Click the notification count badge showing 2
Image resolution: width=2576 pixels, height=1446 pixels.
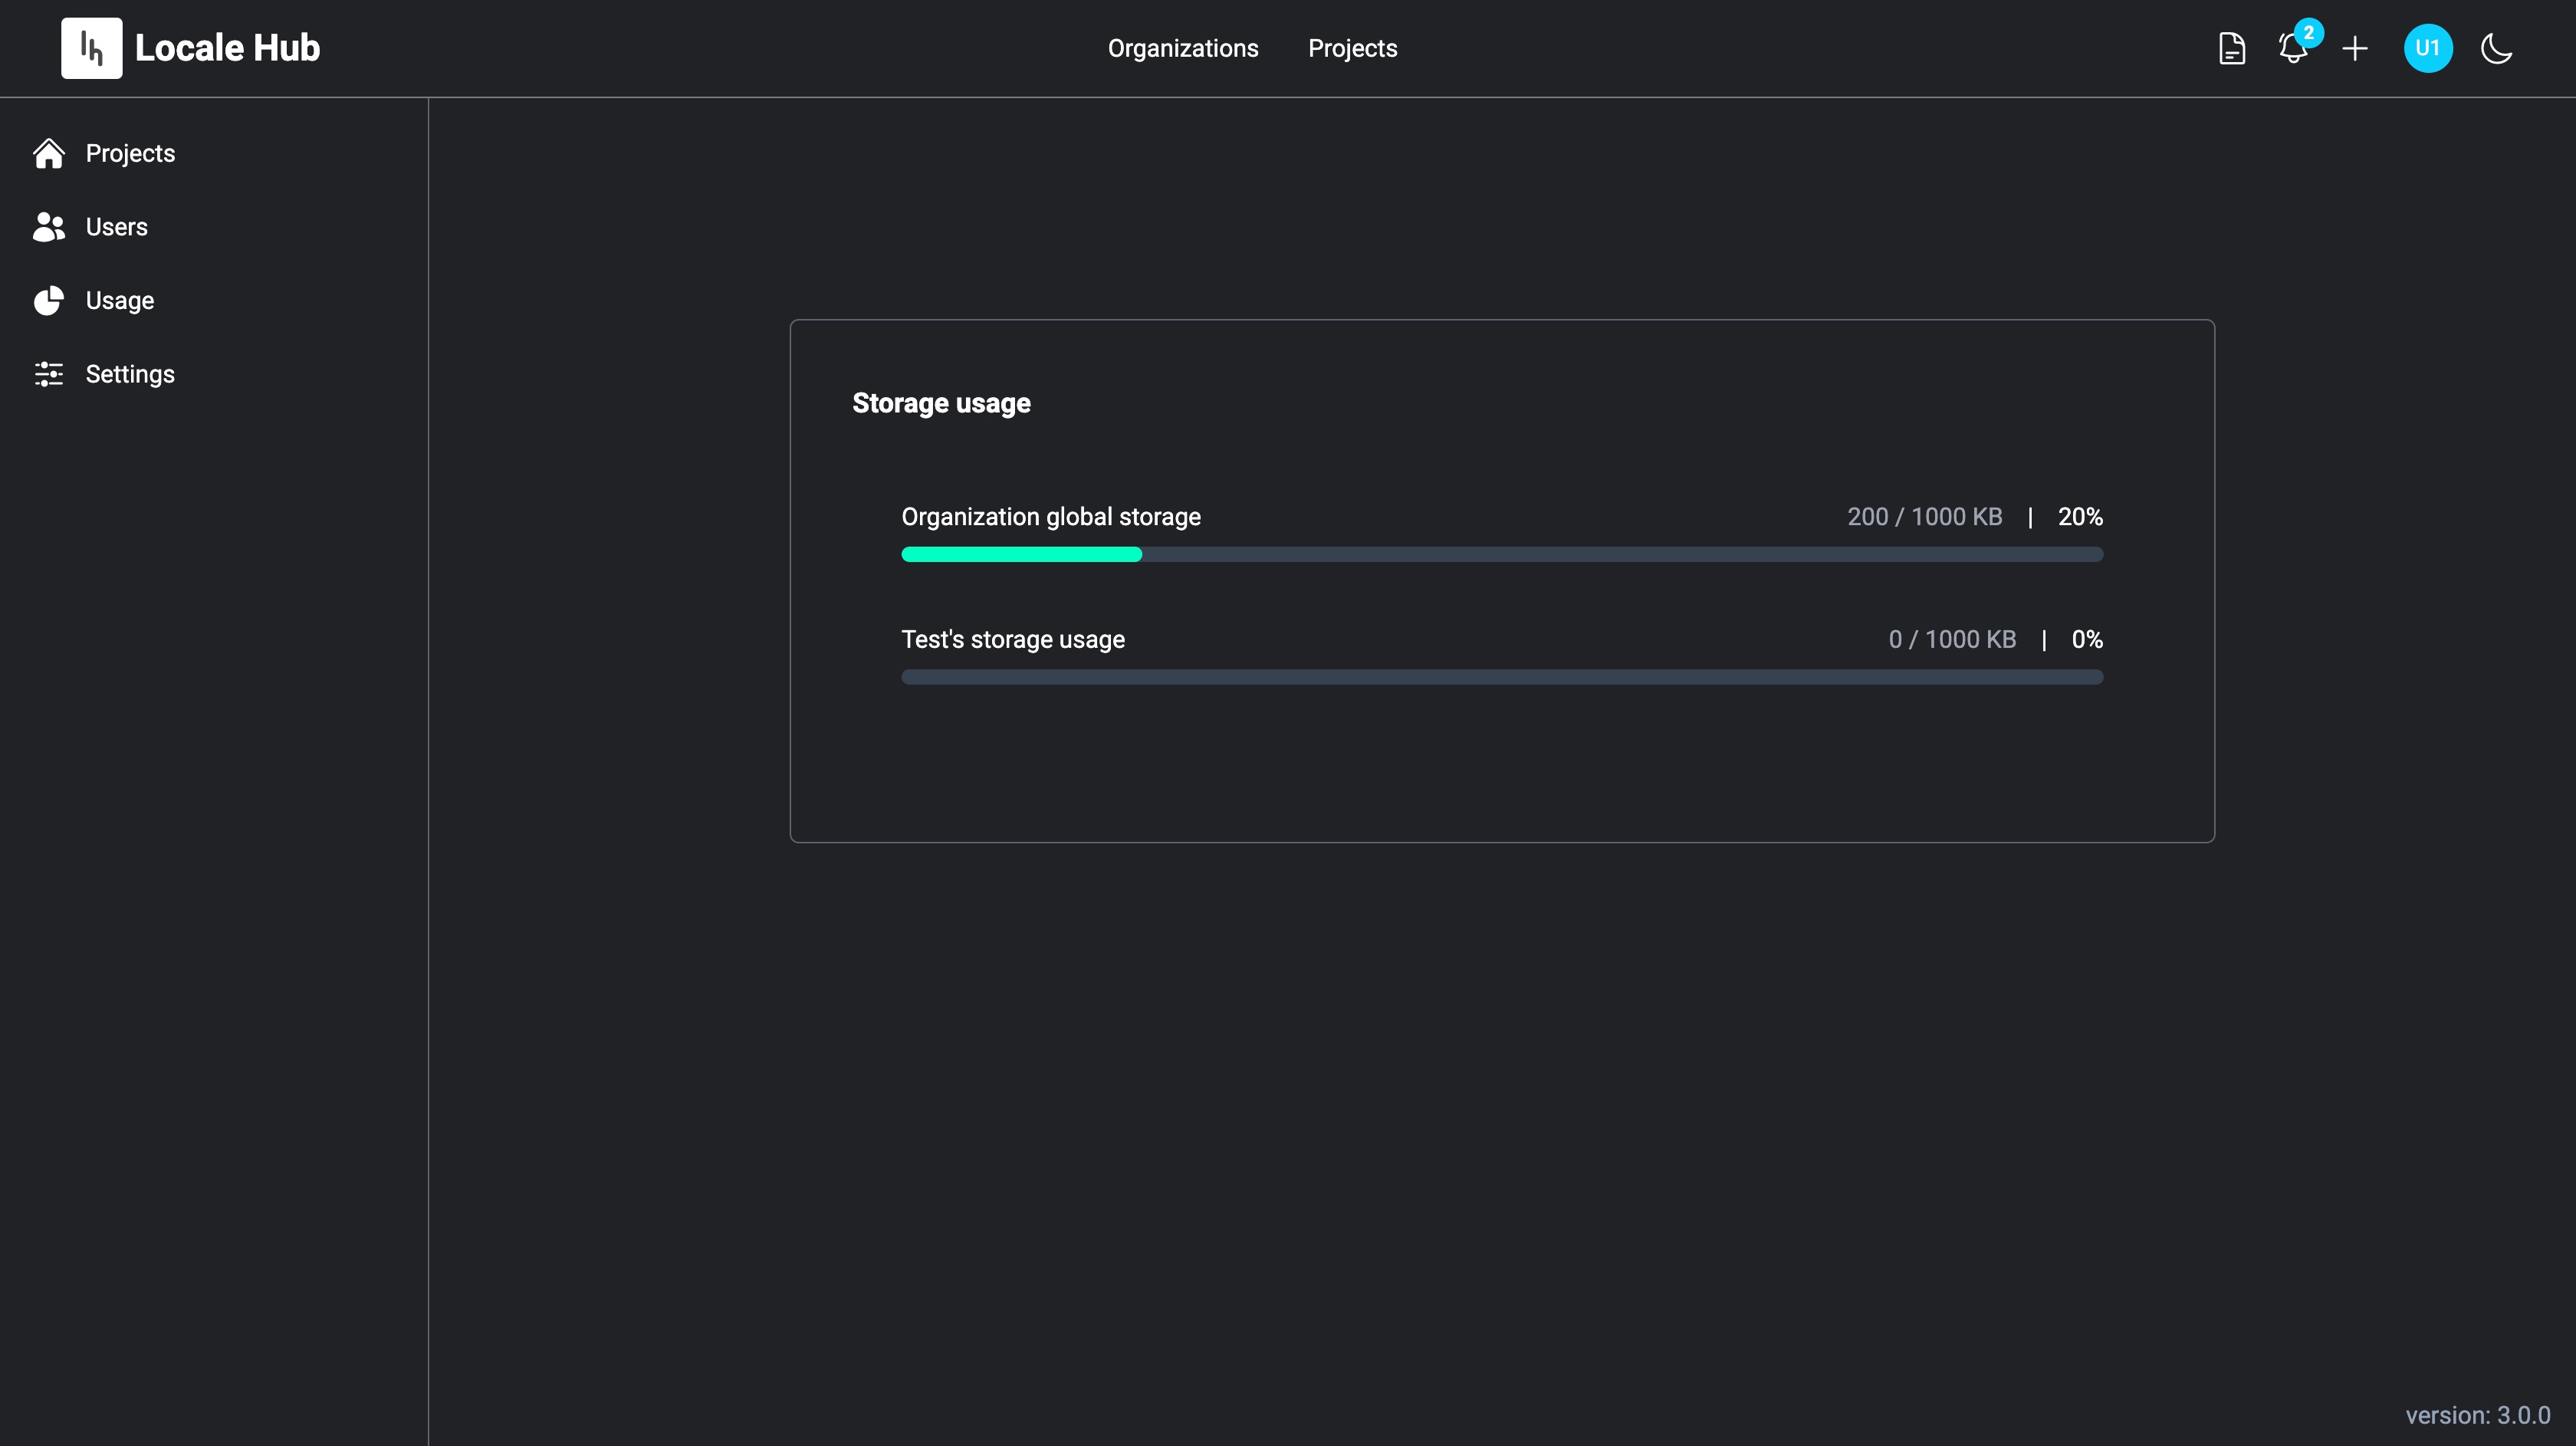(x=2308, y=32)
